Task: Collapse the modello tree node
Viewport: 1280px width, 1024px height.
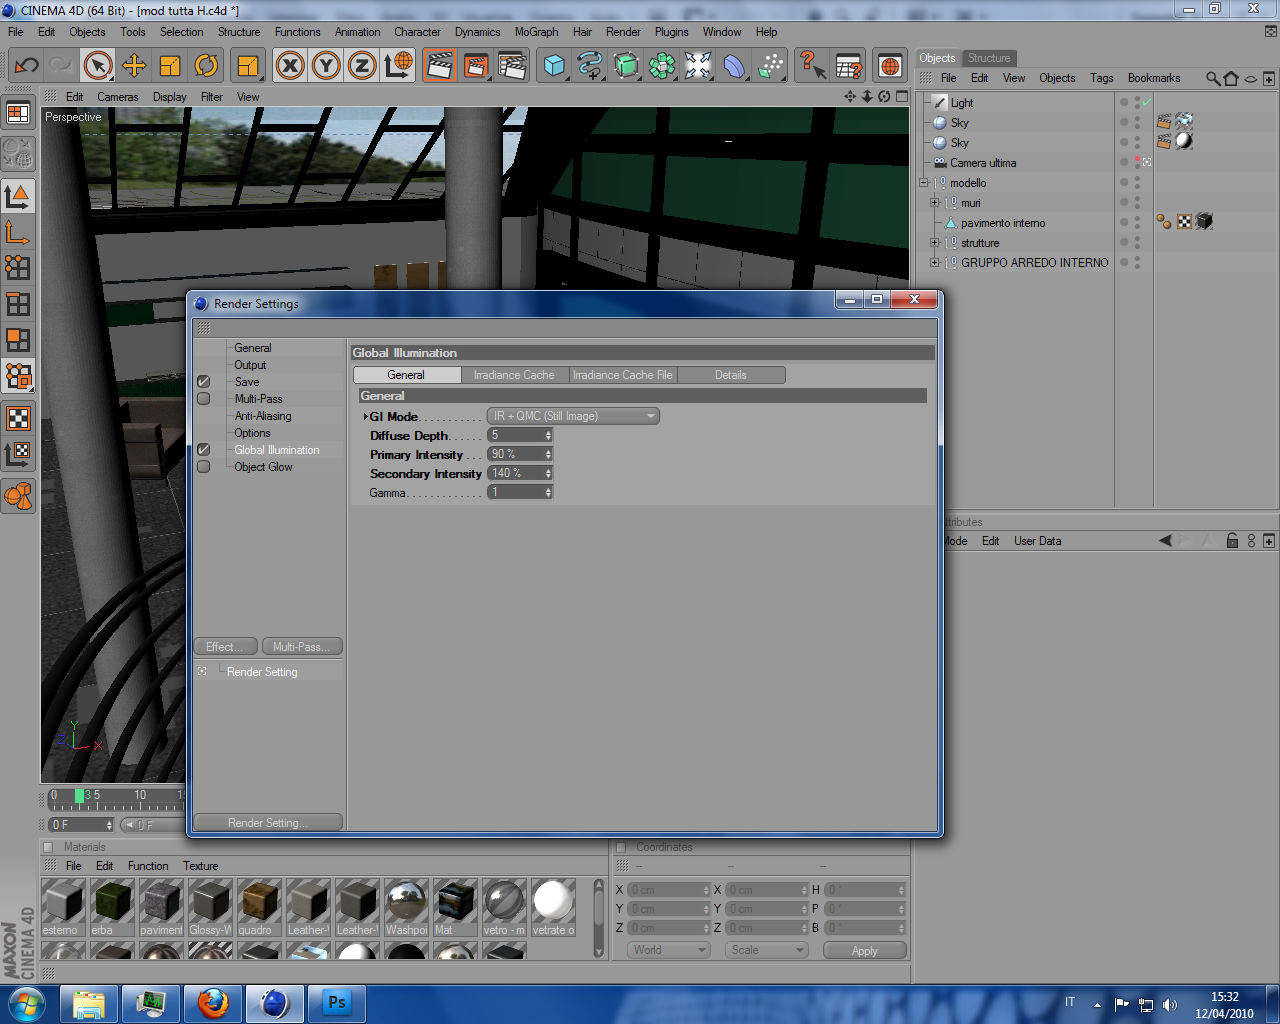Action: click(x=924, y=183)
